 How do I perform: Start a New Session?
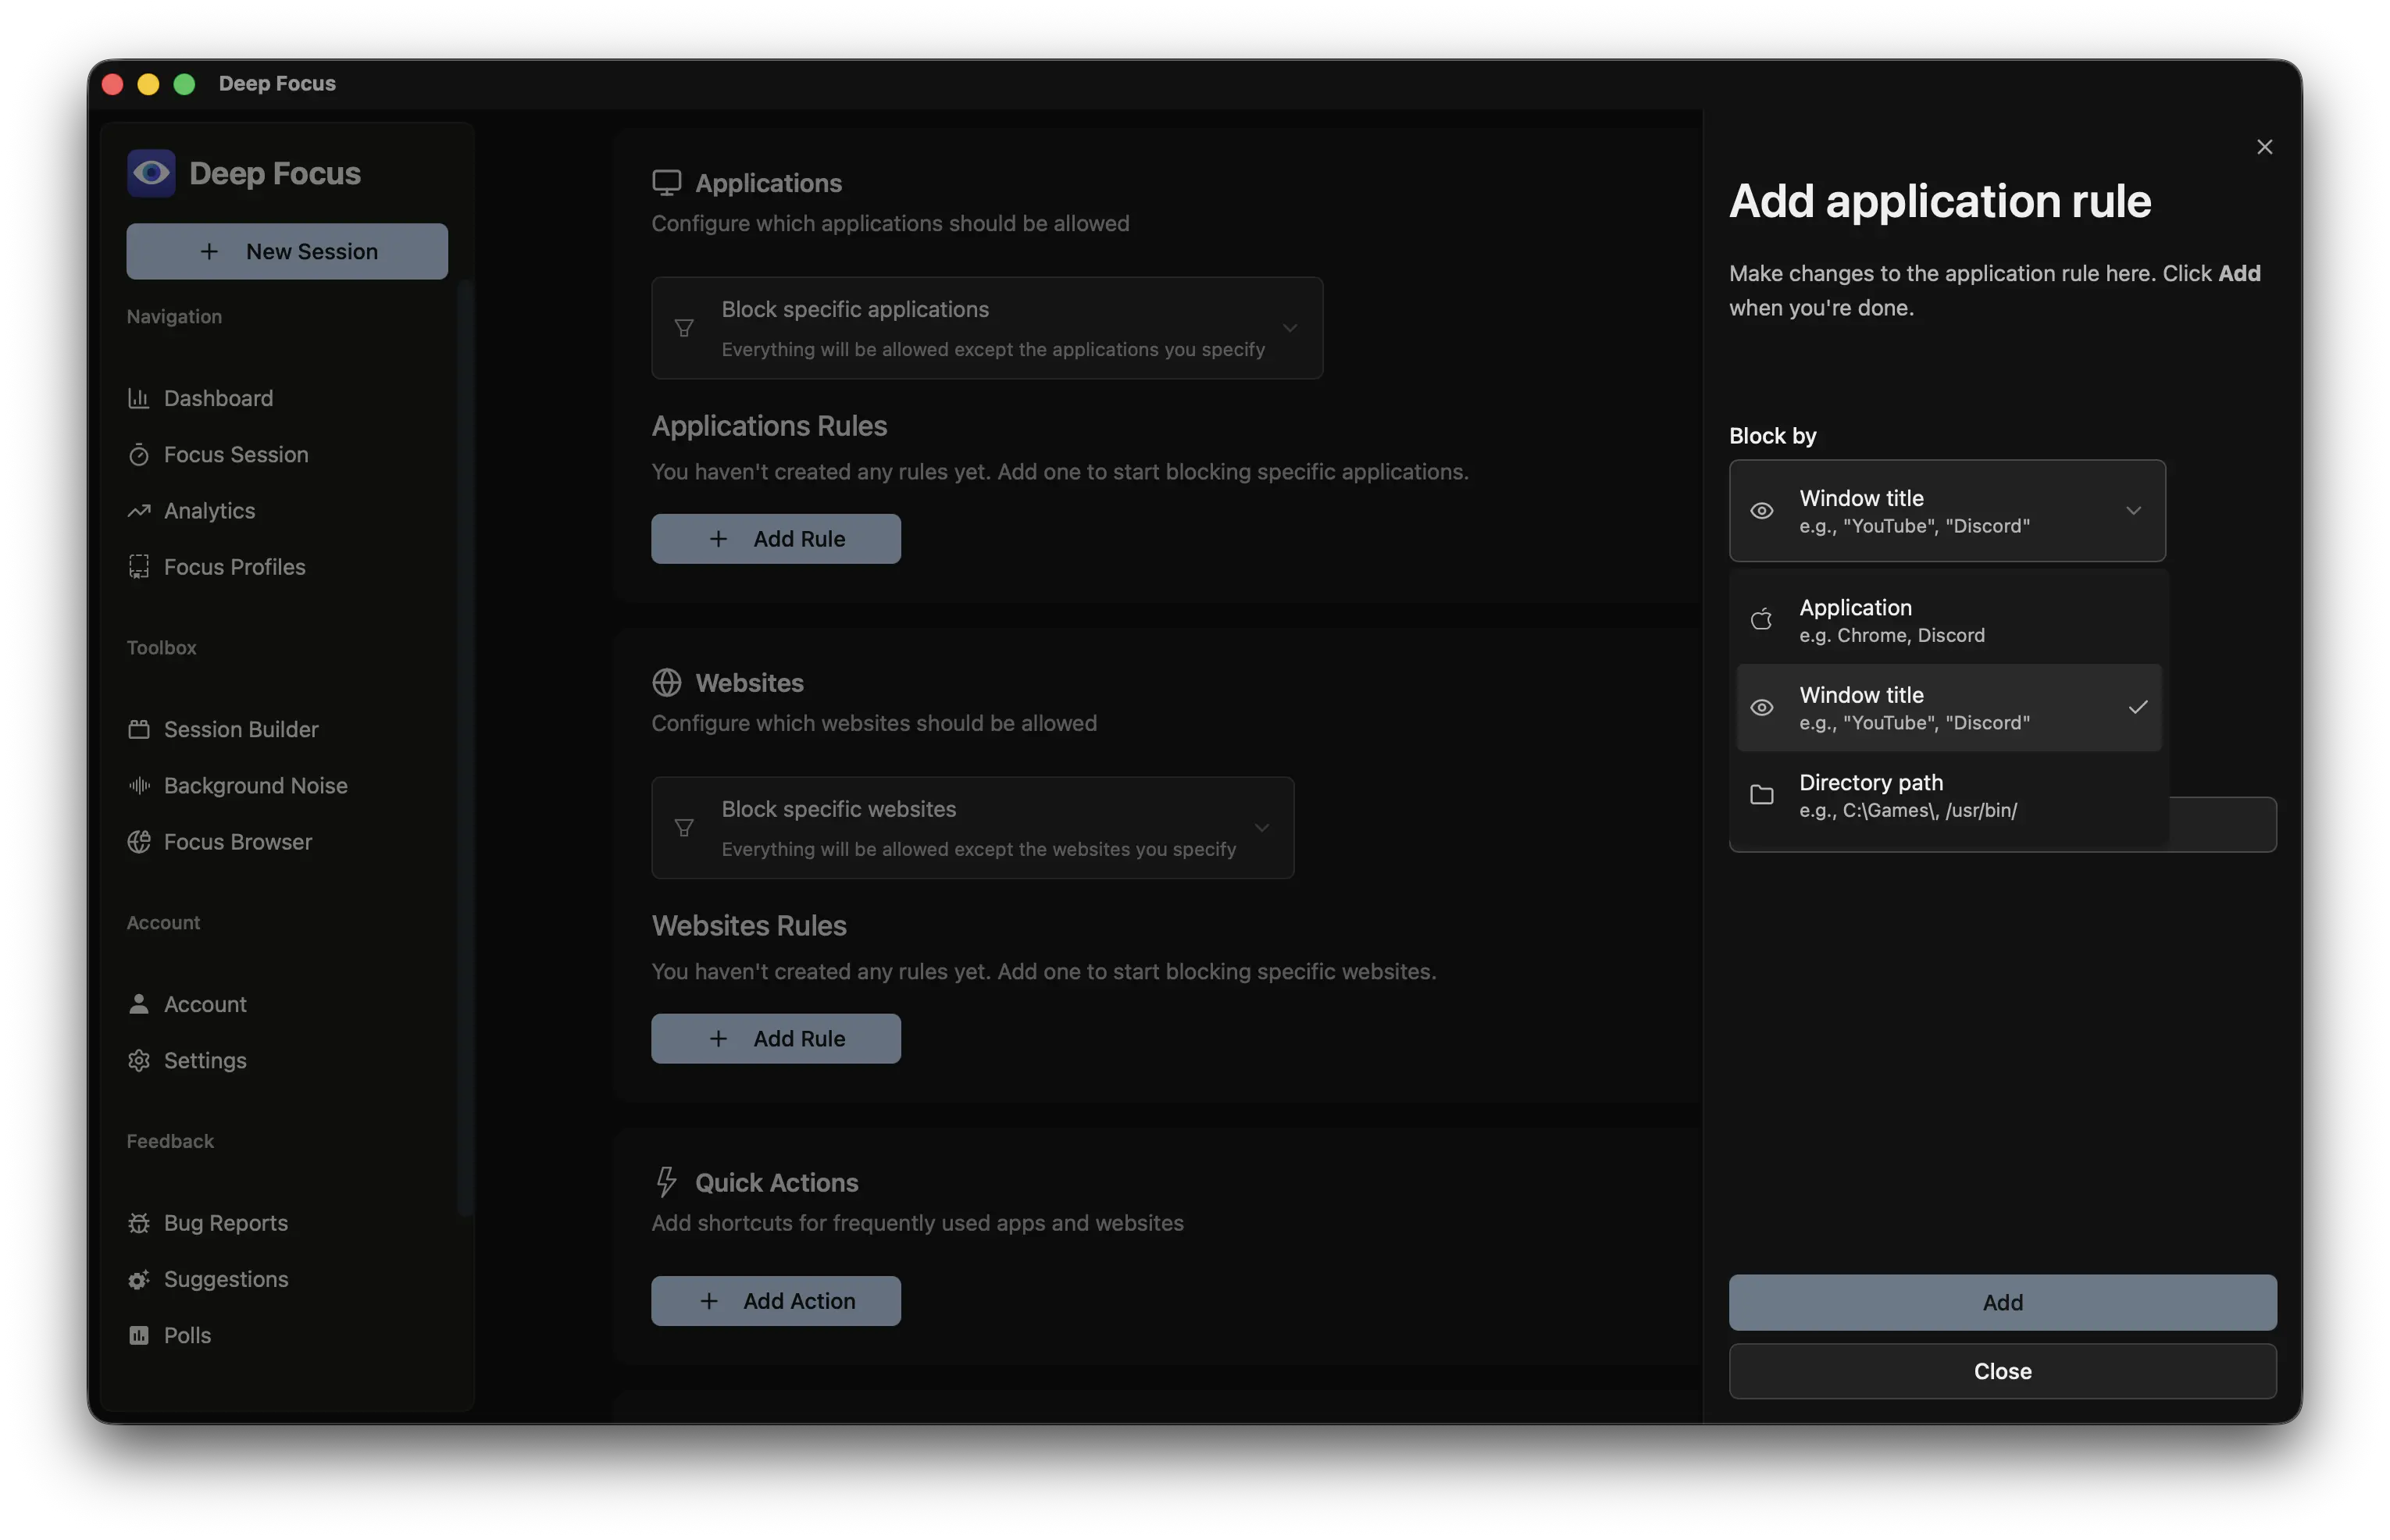click(287, 251)
